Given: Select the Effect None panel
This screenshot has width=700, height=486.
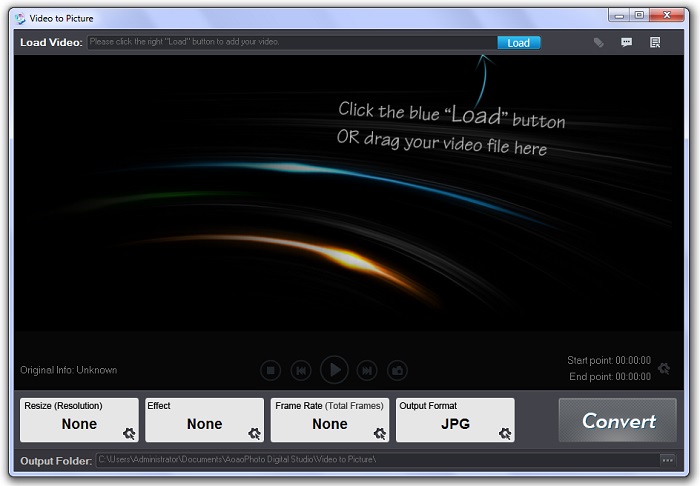Looking at the screenshot, I should 204,420.
